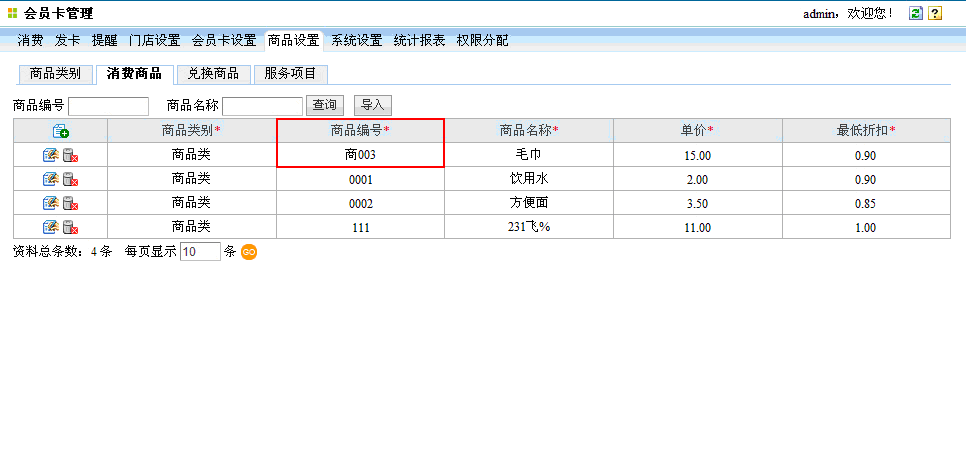Delete the 方便面 product row
This screenshot has height=452, width=966.
coord(70,203)
